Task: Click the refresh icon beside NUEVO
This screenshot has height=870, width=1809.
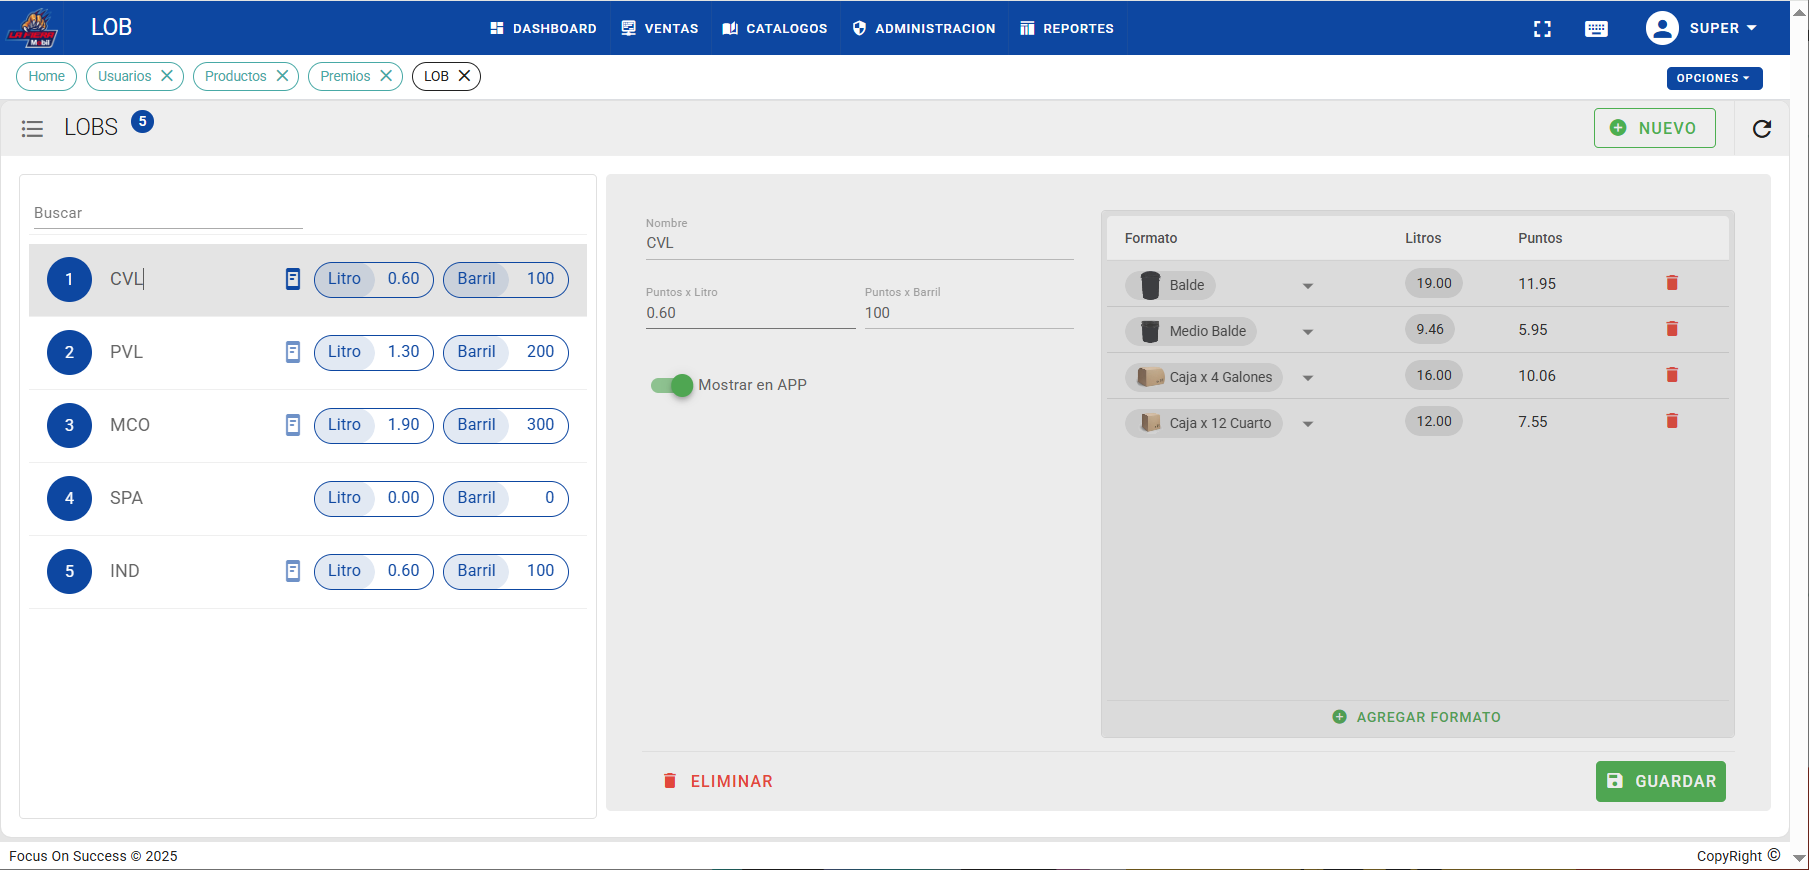Action: click(x=1762, y=128)
